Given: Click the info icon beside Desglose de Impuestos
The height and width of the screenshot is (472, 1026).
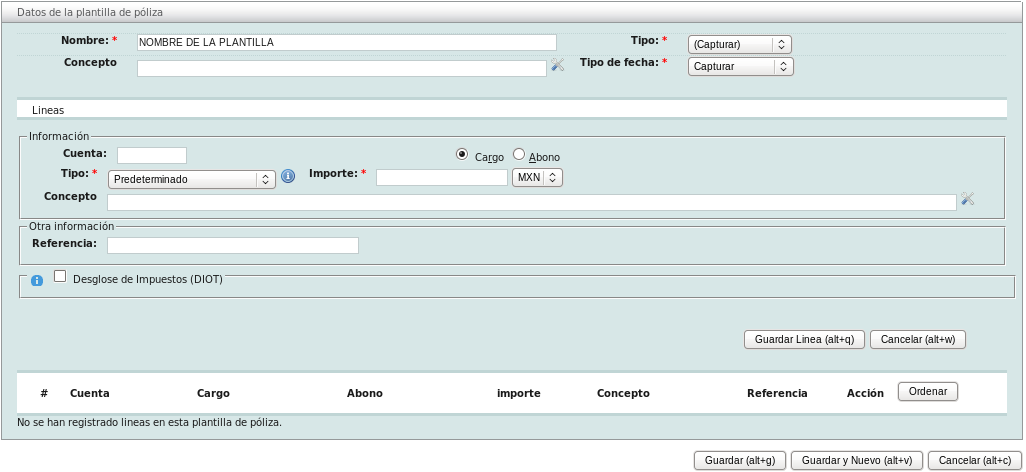Looking at the screenshot, I should tap(37, 281).
